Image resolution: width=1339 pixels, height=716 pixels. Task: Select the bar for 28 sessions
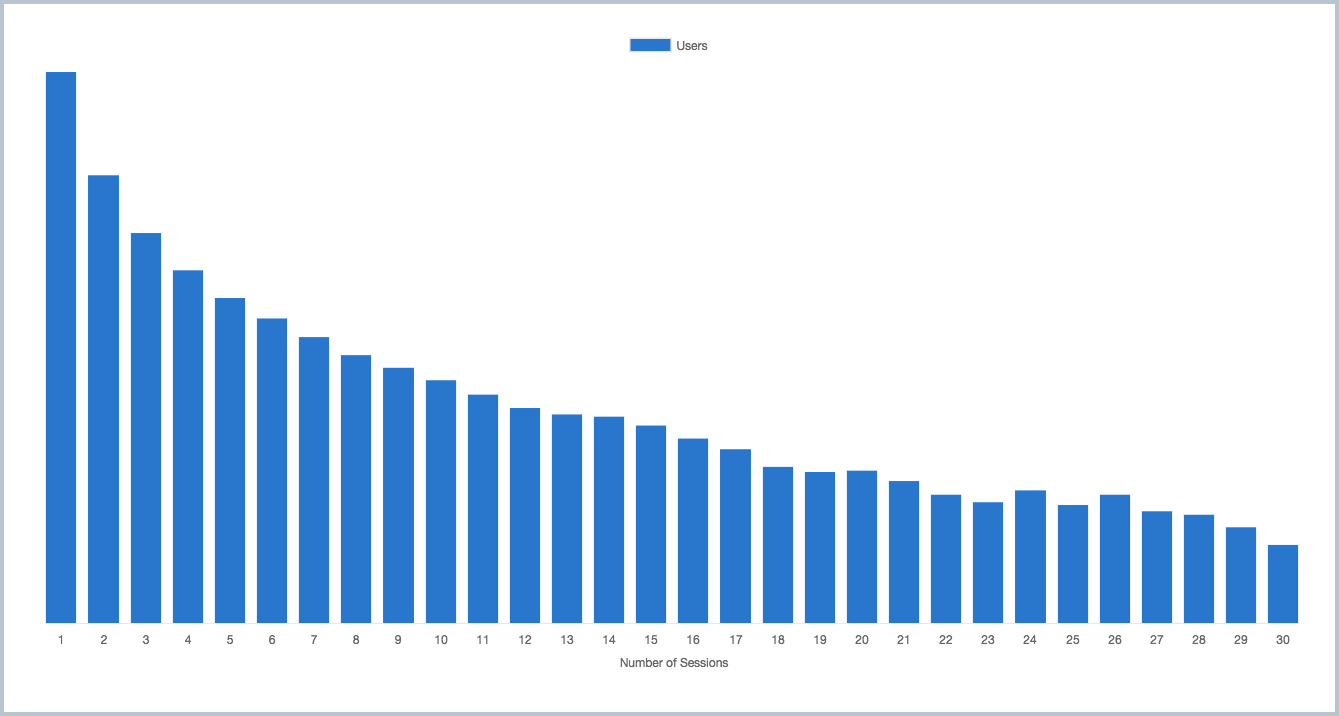[x=1199, y=569]
